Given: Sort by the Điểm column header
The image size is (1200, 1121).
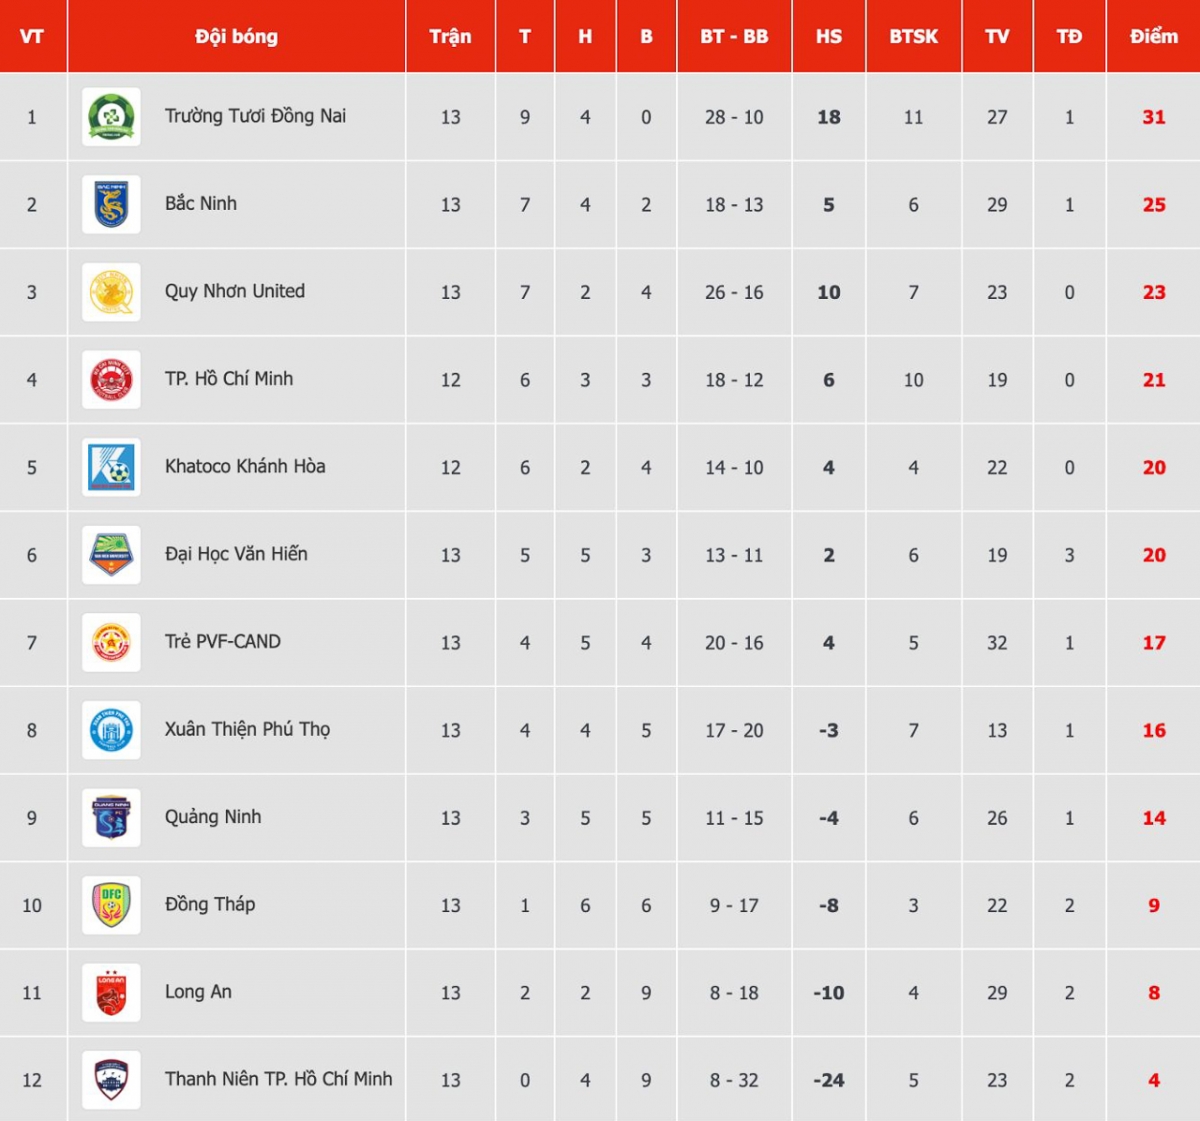Looking at the screenshot, I should click(1153, 37).
